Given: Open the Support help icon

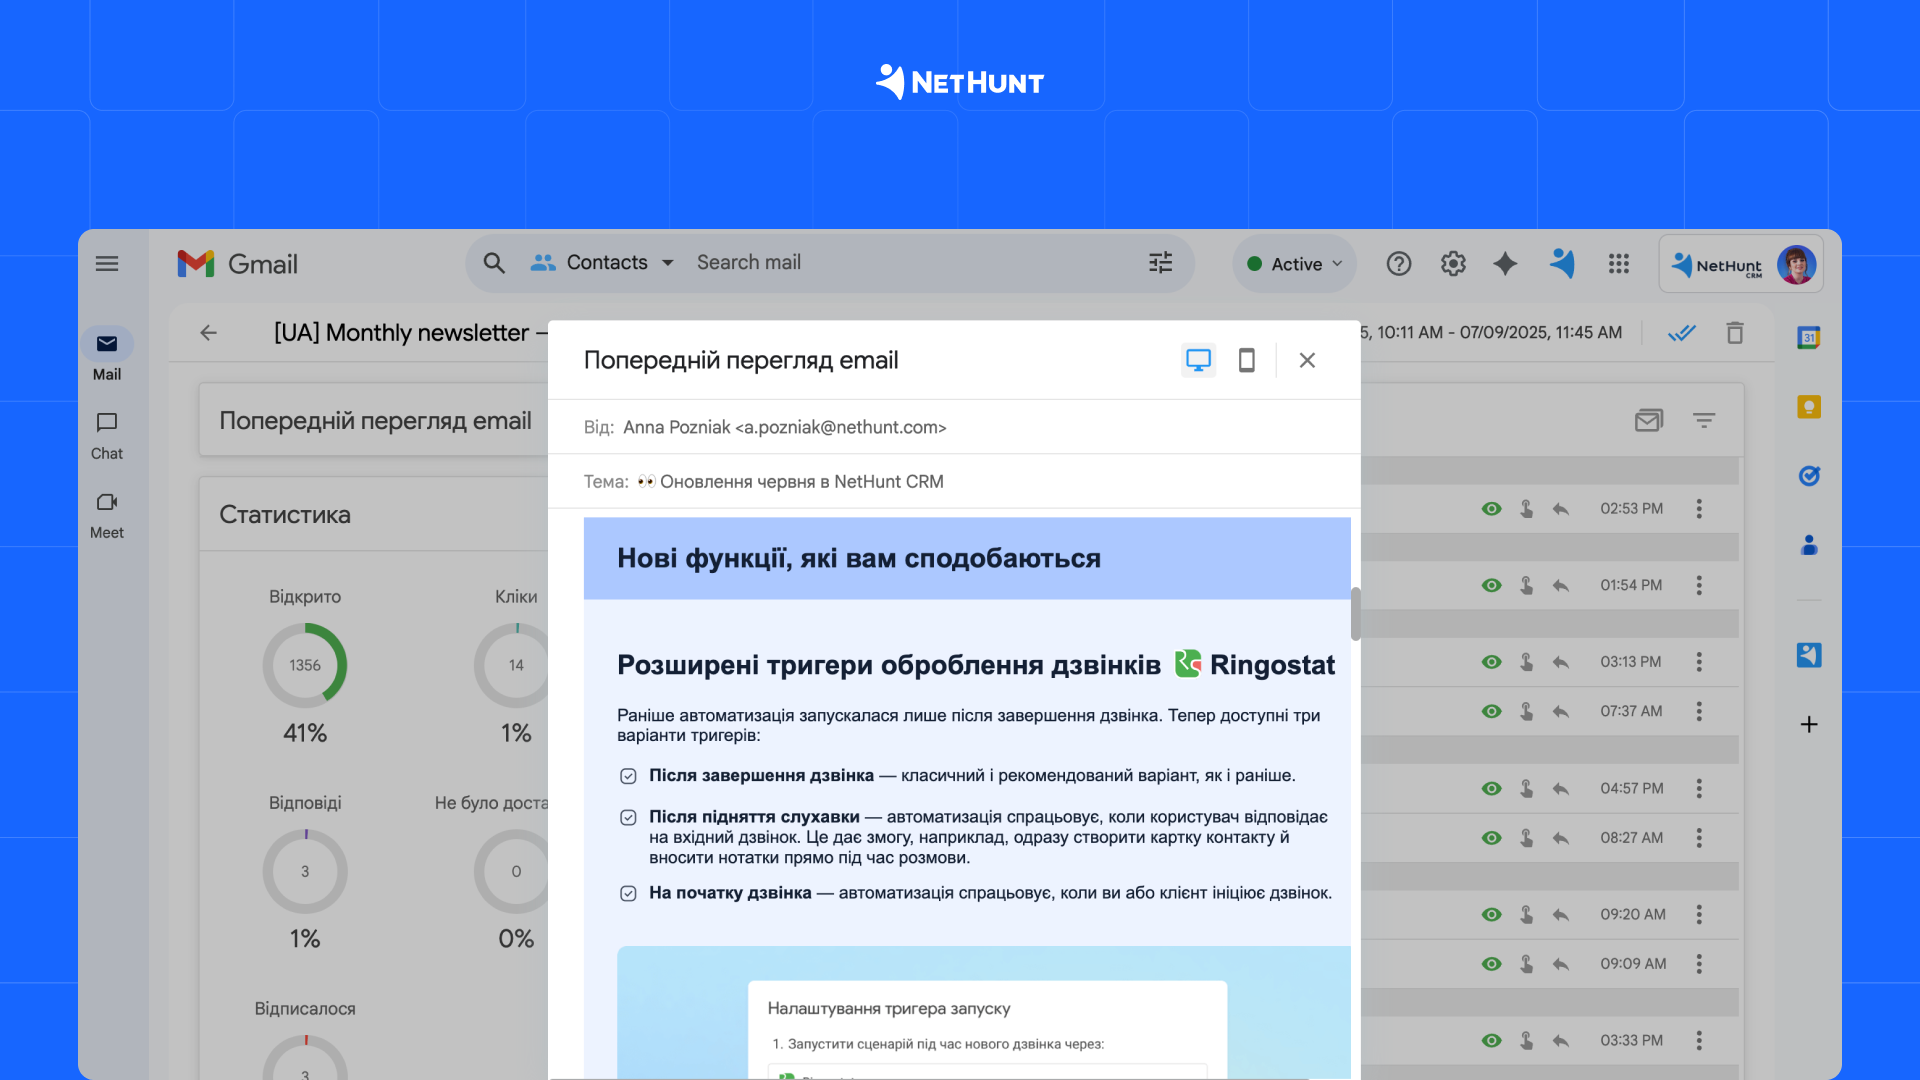Looking at the screenshot, I should pyautogui.click(x=1399, y=264).
